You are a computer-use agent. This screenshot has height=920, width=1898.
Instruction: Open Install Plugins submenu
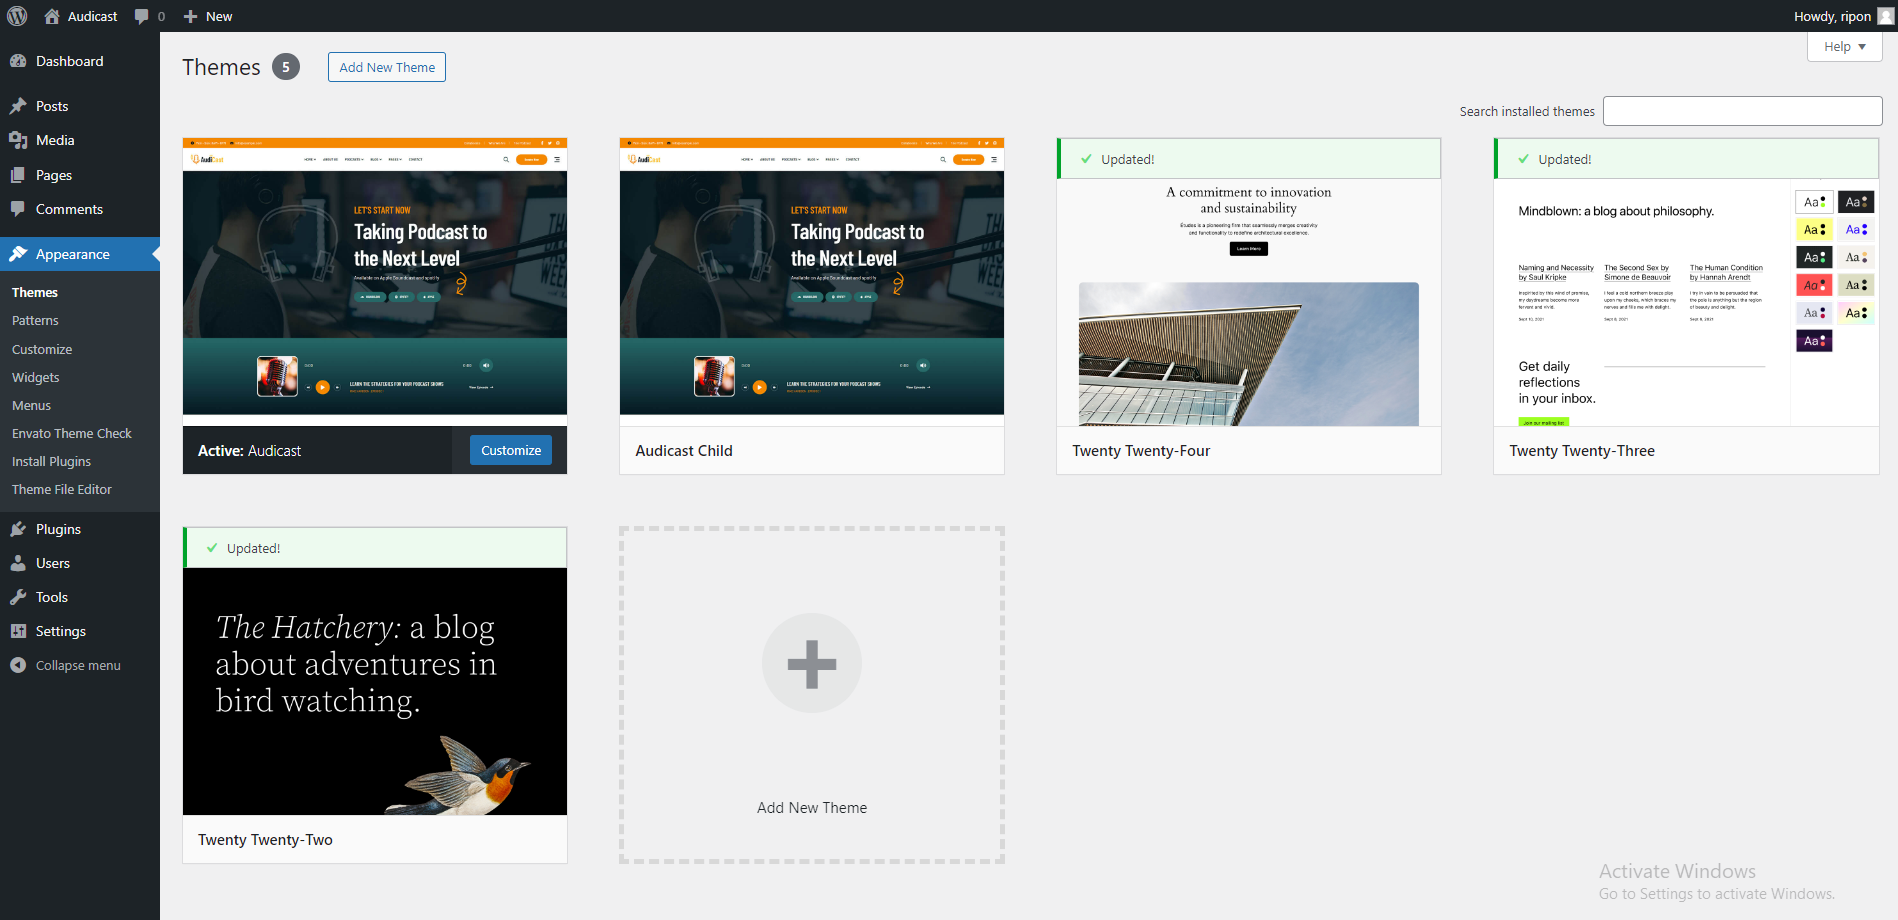51,461
